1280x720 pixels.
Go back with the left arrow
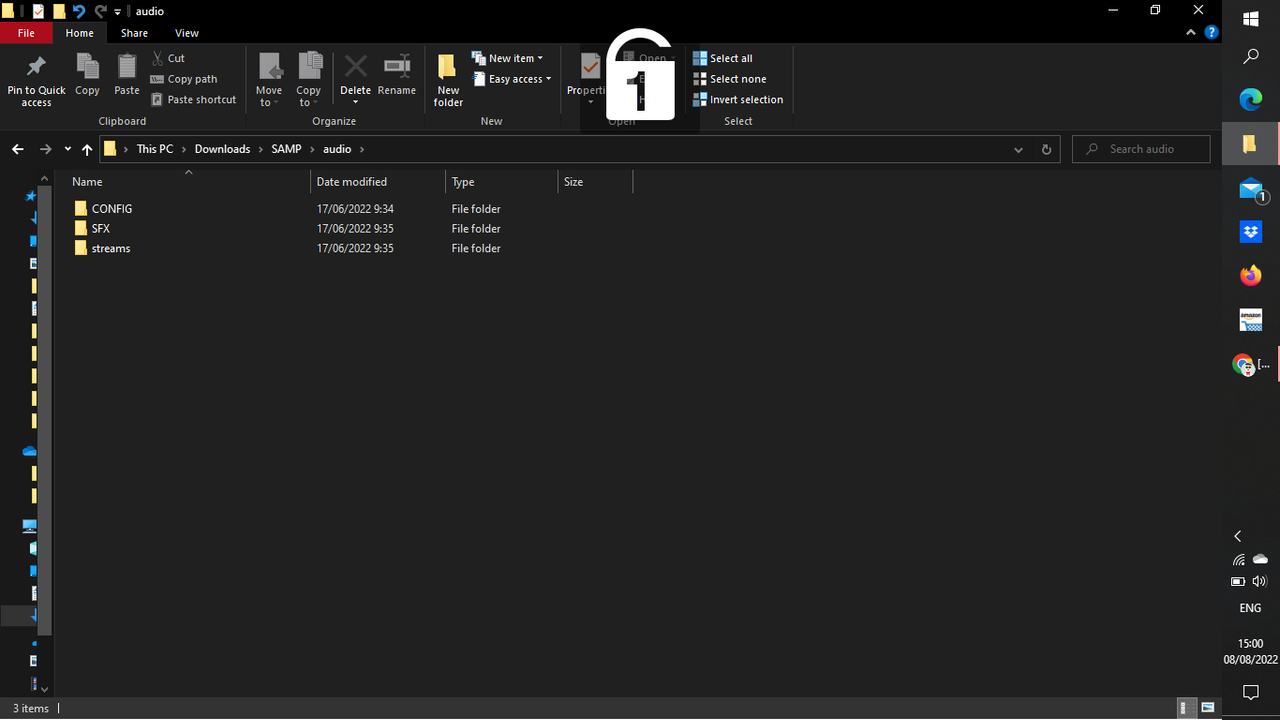pos(18,149)
